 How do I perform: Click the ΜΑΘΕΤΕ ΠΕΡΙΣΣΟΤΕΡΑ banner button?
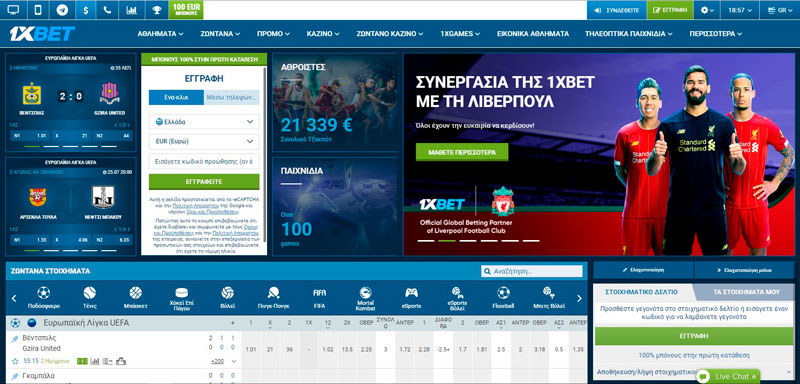pyautogui.click(x=462, y=152)
